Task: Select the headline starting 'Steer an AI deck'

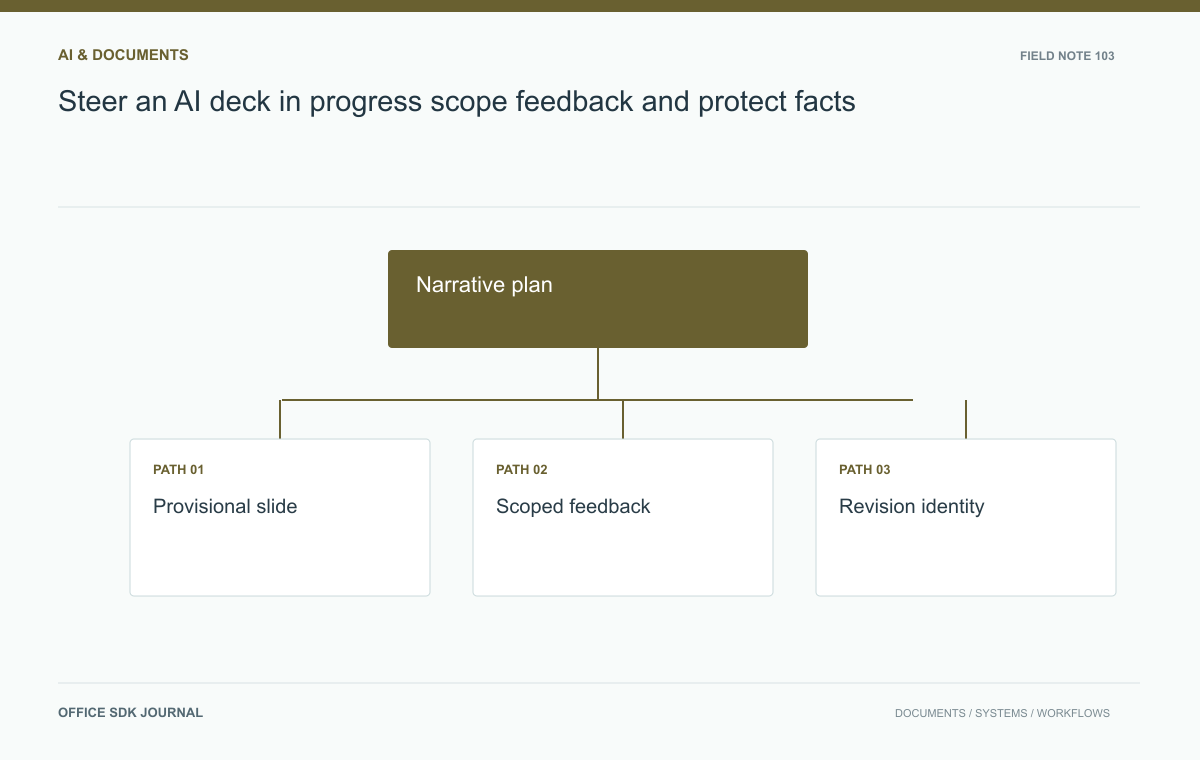Action: [x=457, y=102]
